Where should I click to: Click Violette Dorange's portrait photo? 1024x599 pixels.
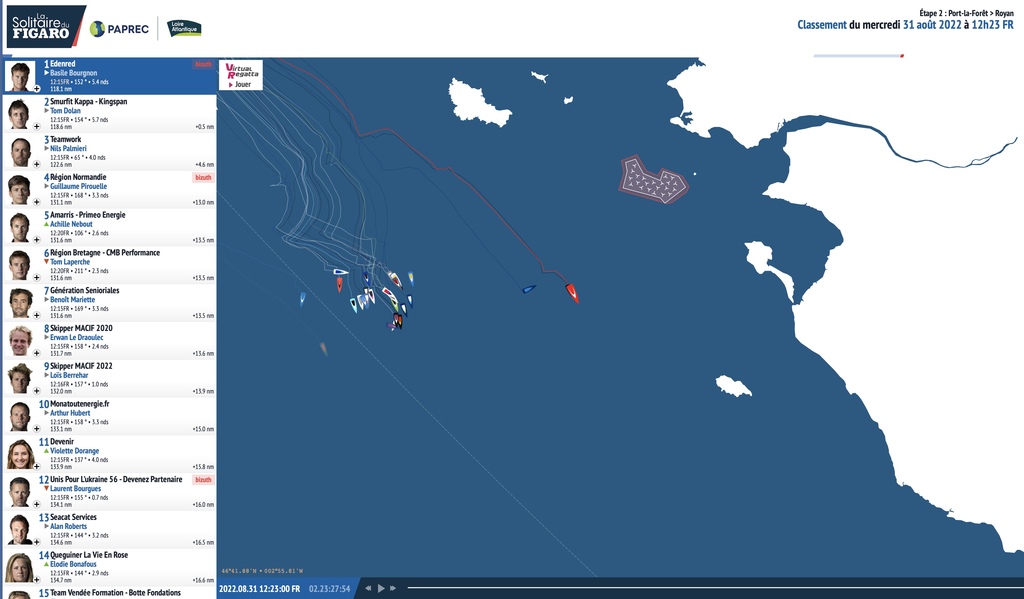click(20, 455)
